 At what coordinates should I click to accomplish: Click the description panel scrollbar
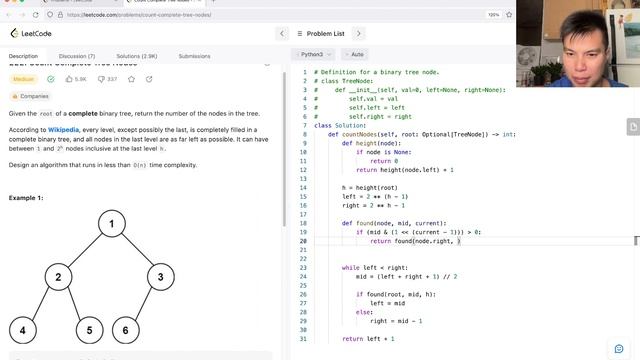coord(284,149)
